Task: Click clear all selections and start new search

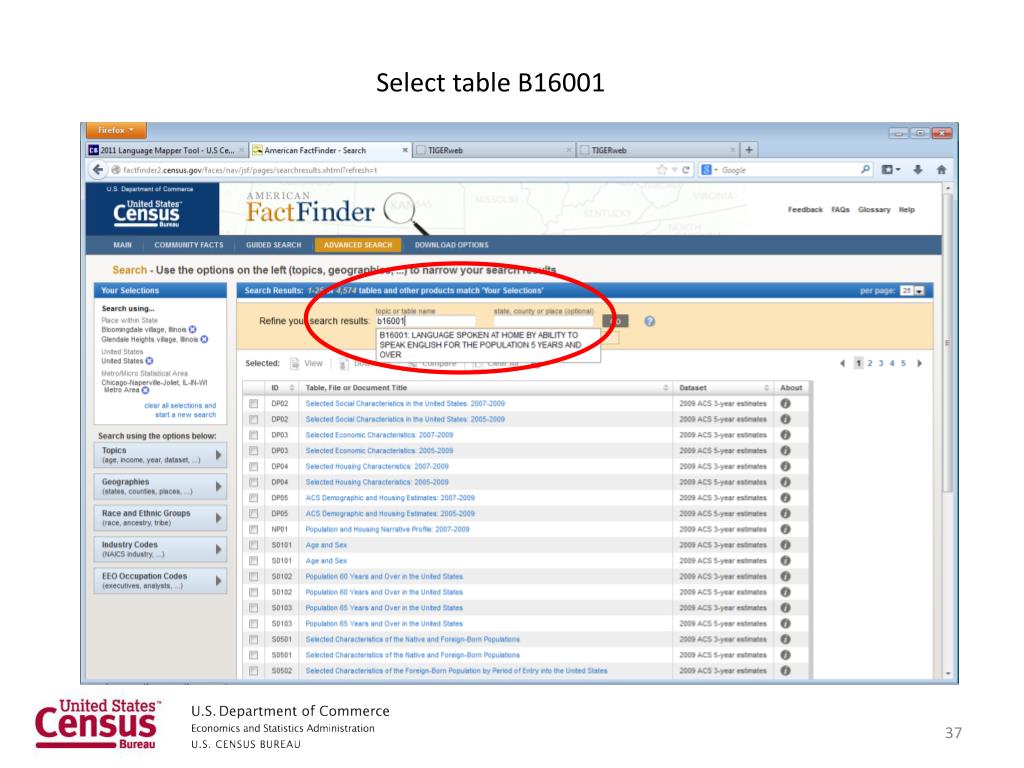Action: [x=180, y=410]
